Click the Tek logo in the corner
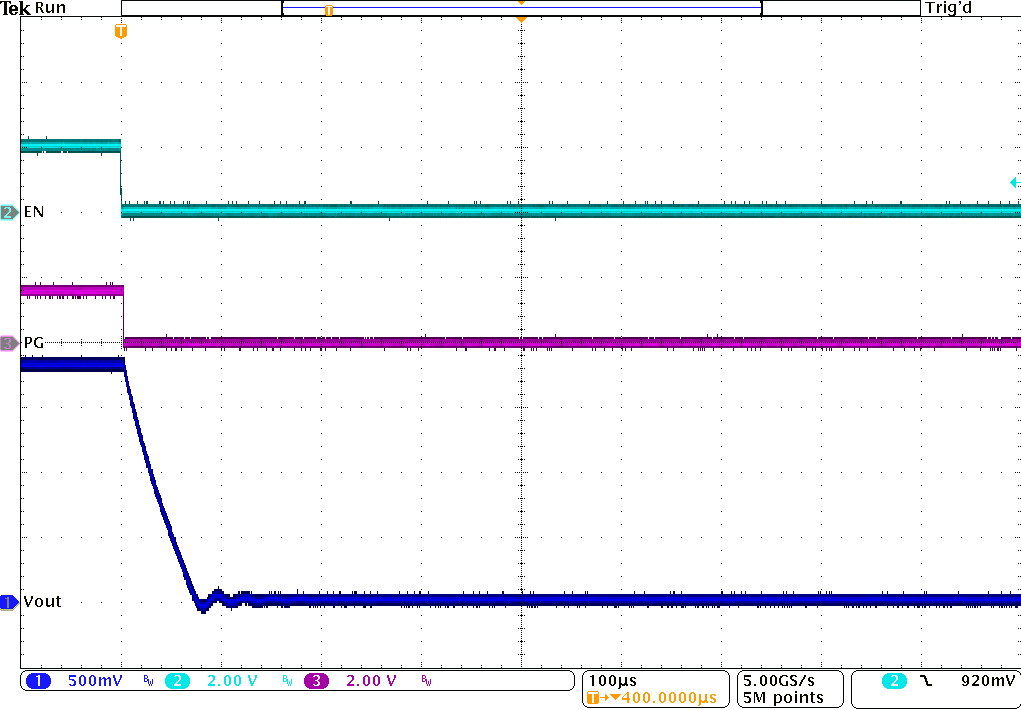The height and width of the screenshot is (710, 1021). (16, 8)
